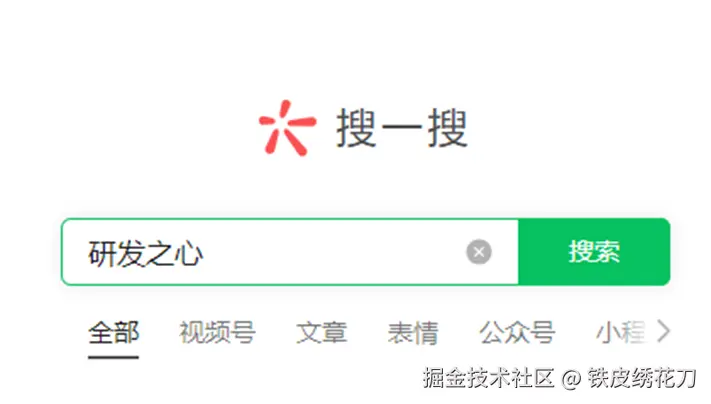Open the 文章 tab
Viewport: 711px width, 404px height.
tap(321, 332)
